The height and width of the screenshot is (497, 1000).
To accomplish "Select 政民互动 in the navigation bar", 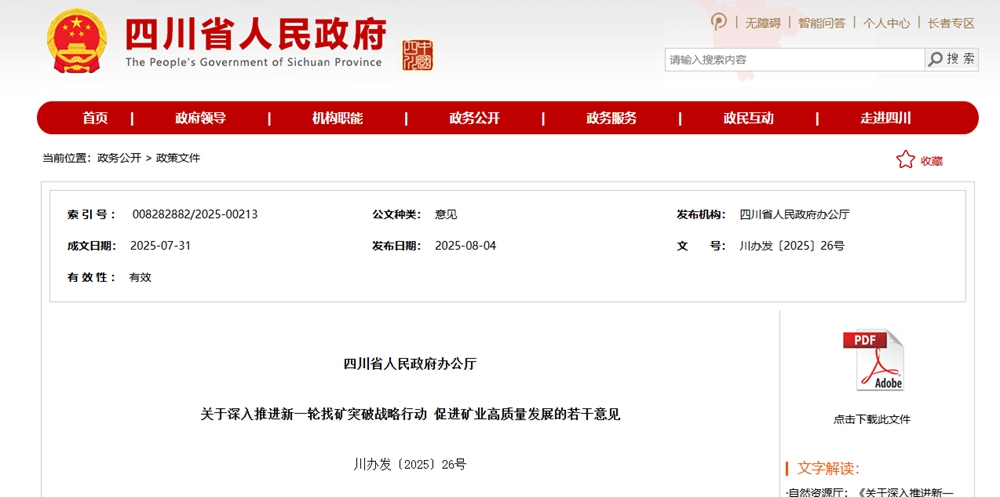I will [748, 118].
